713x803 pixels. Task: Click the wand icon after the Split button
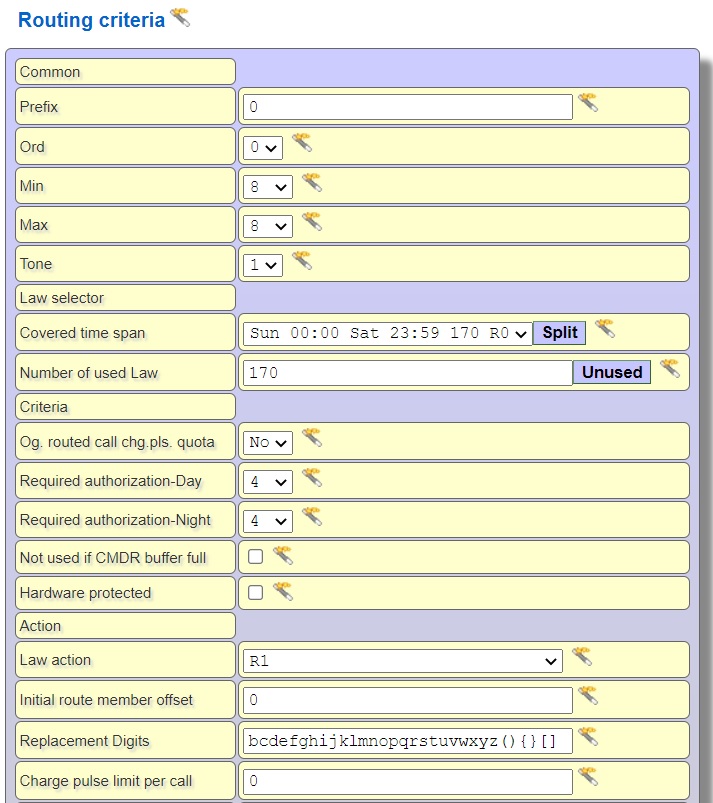[604, 329]
